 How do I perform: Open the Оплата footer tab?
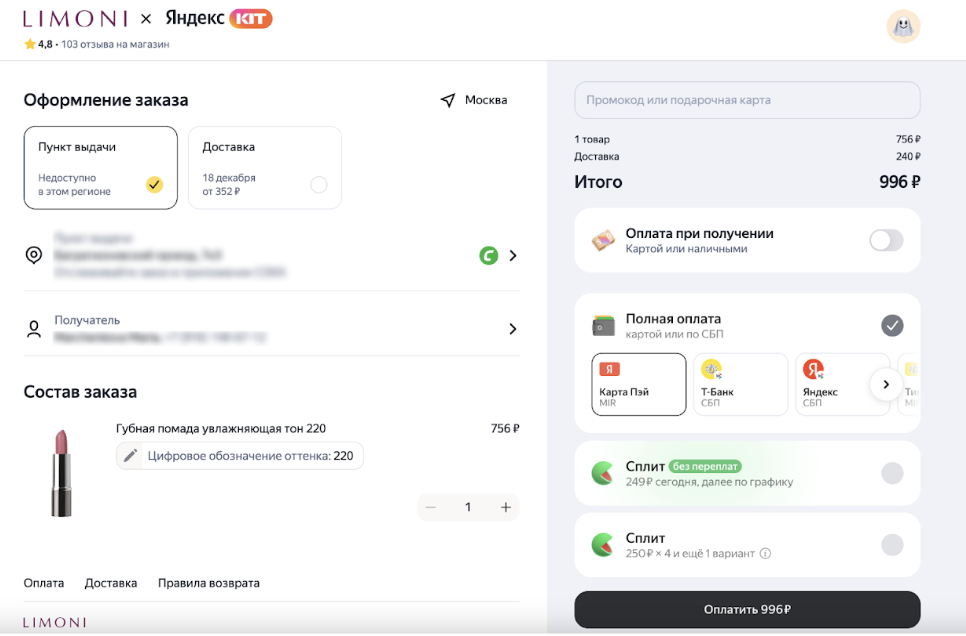[44, 583]
